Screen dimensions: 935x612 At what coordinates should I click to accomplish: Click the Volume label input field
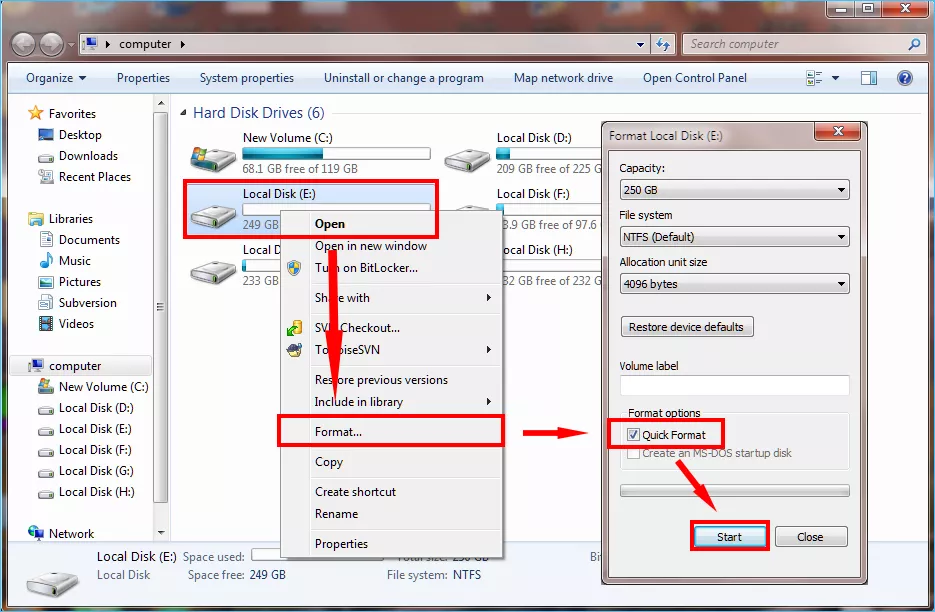click(735, 385)
